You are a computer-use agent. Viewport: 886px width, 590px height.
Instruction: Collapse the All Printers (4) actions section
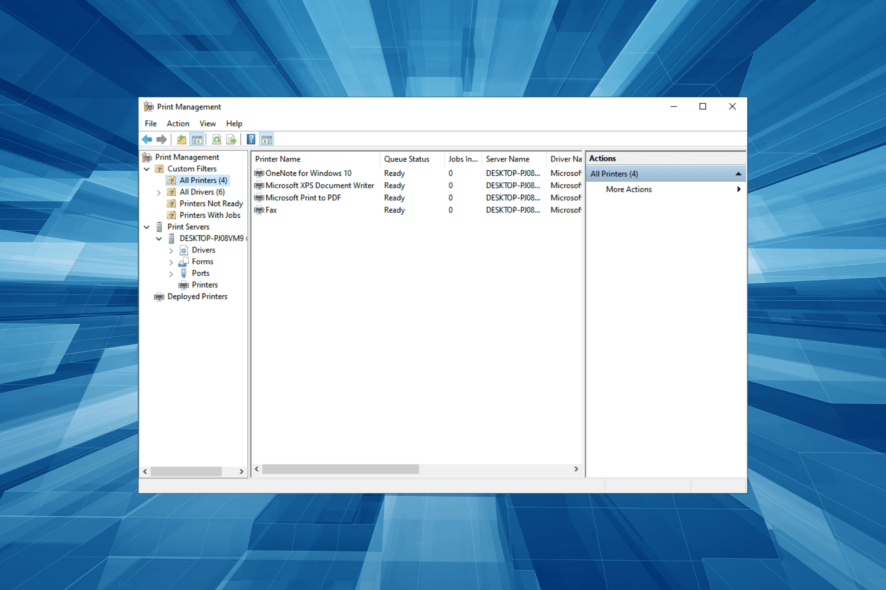pos(736,173)
